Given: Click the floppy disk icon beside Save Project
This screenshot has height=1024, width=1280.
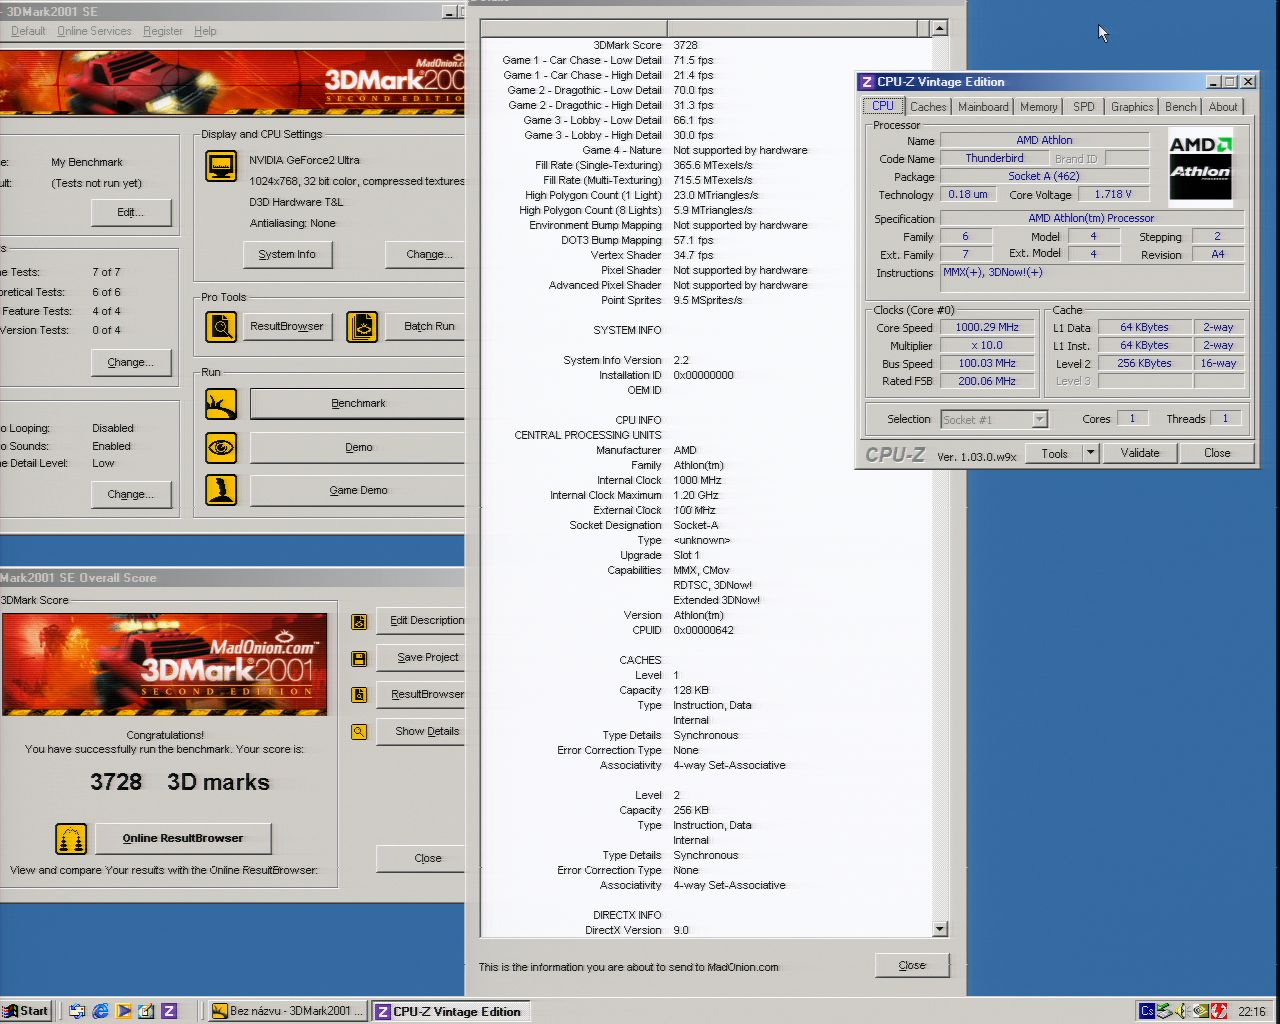Looking at the screenshot, I should tap(359, 658).
